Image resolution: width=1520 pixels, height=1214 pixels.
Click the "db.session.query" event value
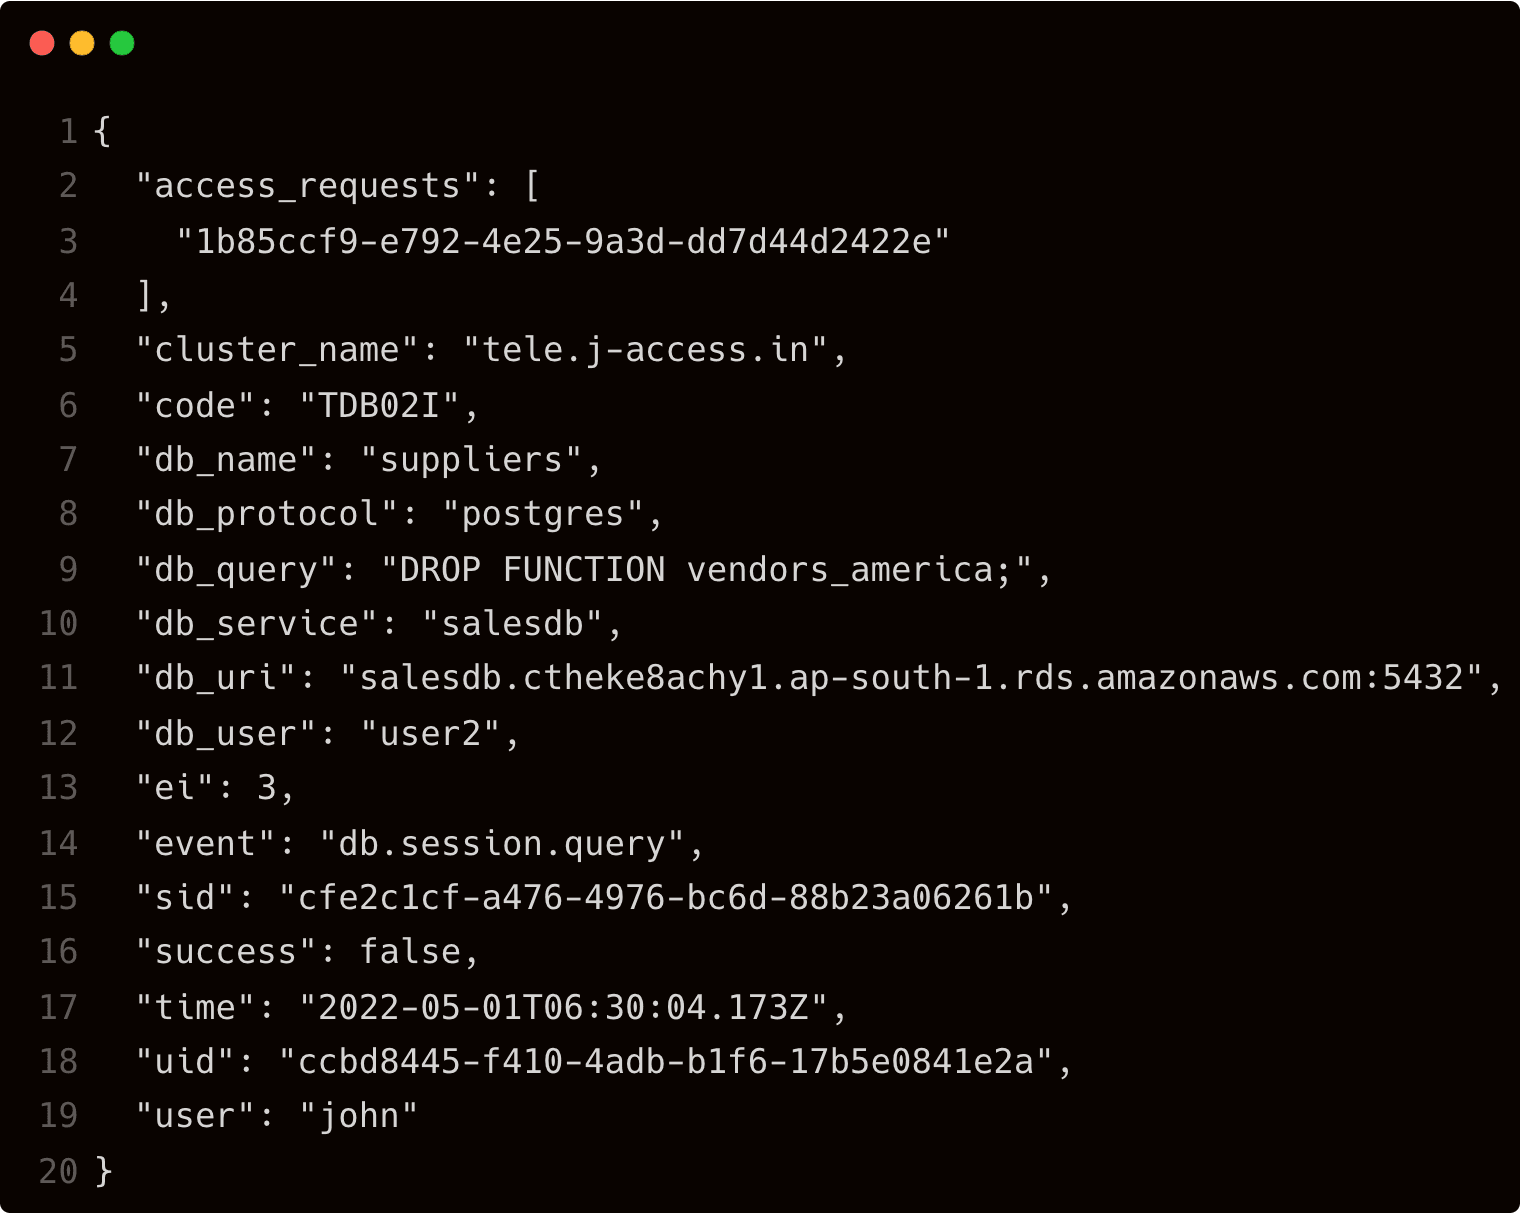(502, 844)
